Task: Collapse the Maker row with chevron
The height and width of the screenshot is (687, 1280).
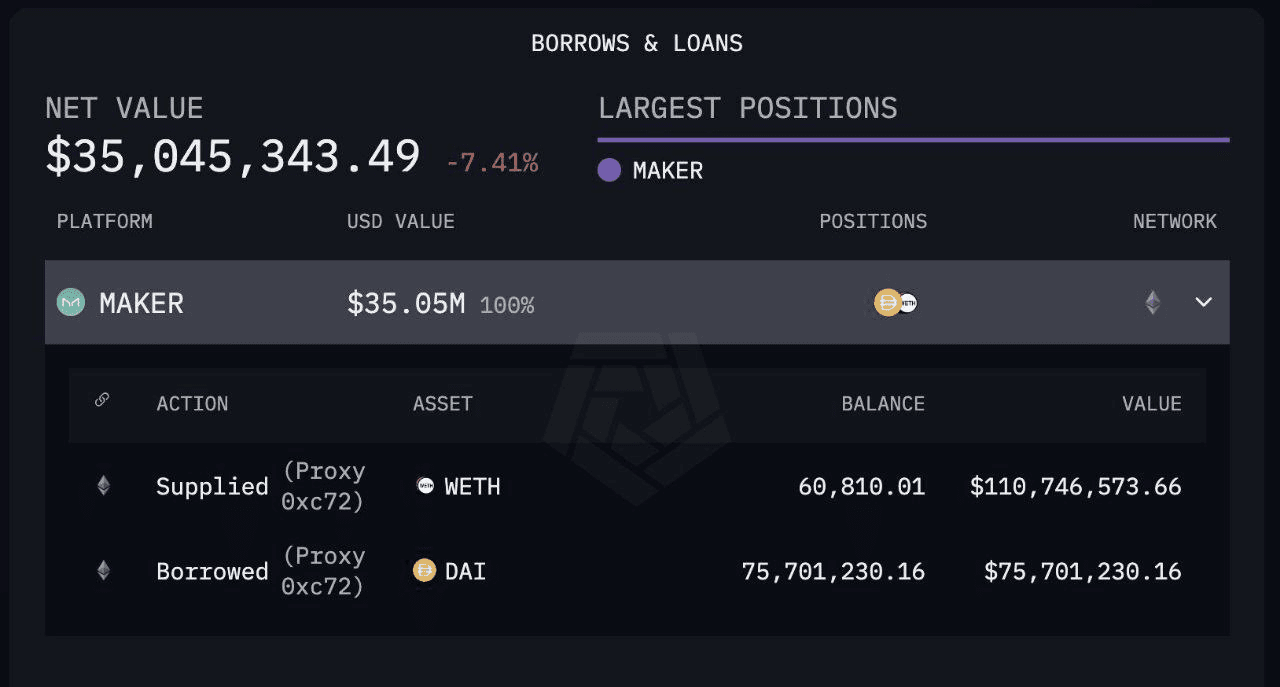Action: click(1204, 302)
